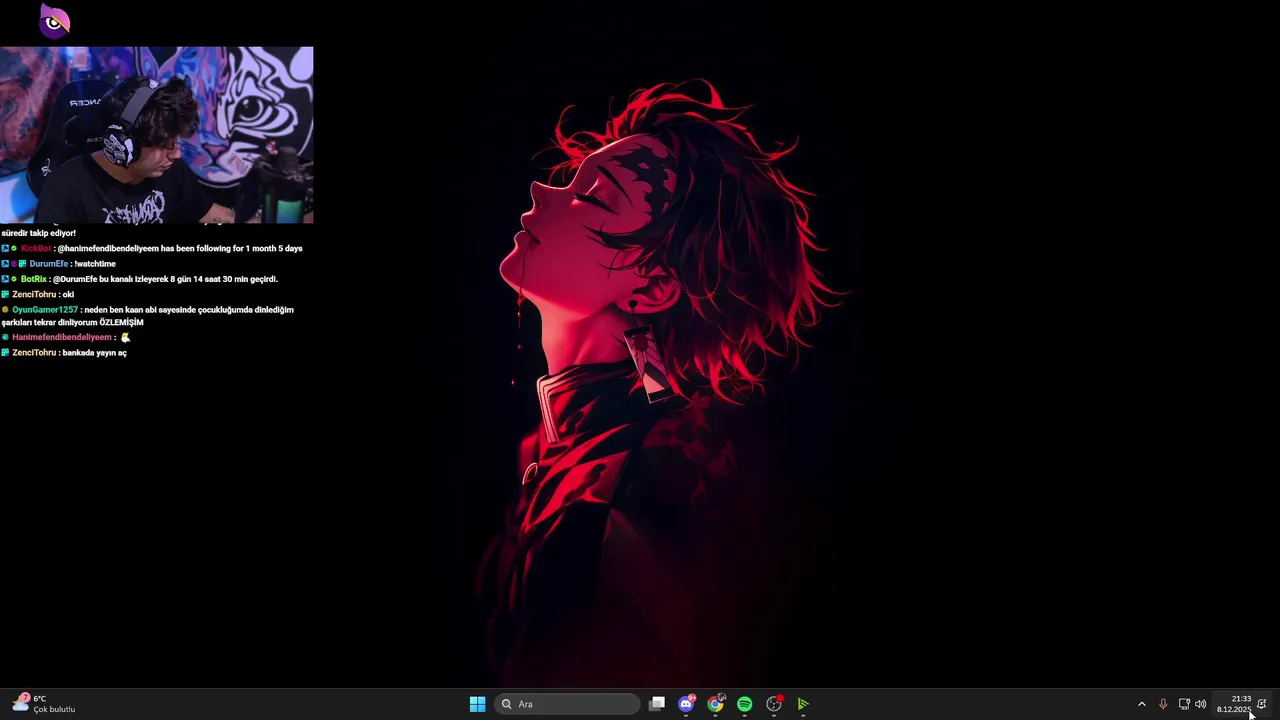Click ZenciTohru's "oki" message username
Viewport: 1280px width, 720px height.
34,294
